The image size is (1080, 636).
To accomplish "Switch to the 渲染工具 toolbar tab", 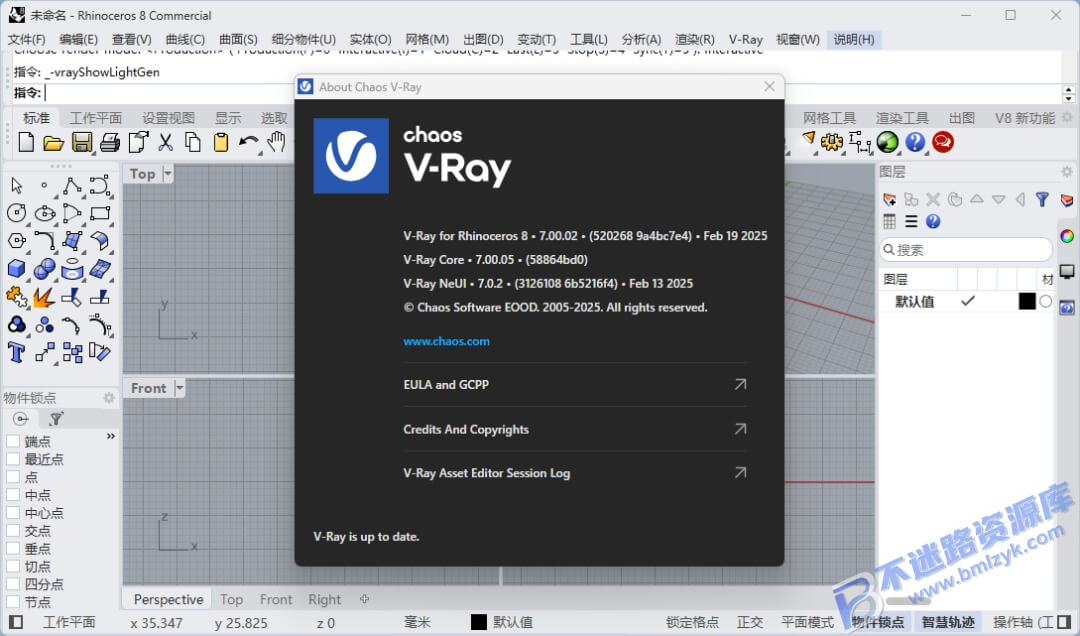I will click(x=902, y=118).
